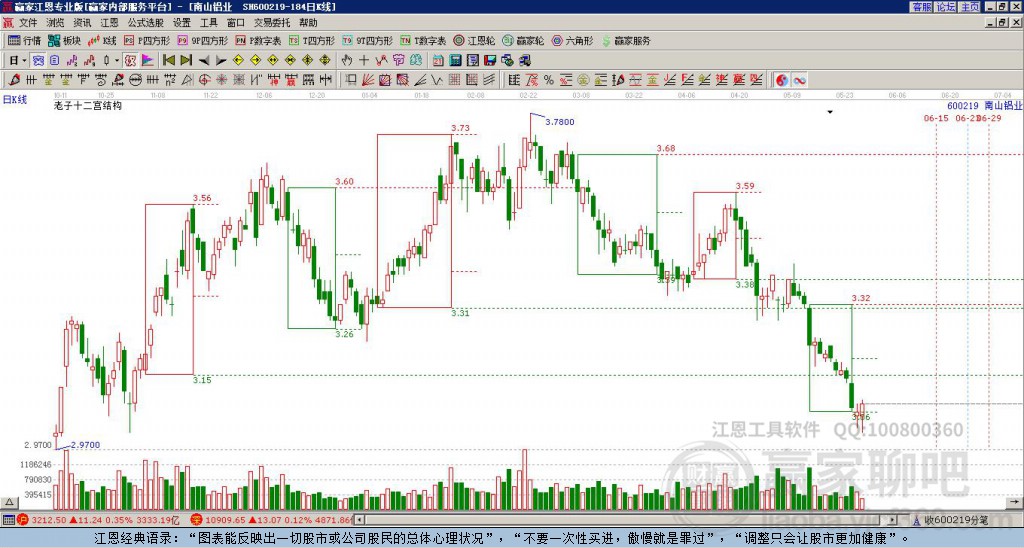Click the up-triangle button beside volume panel
The width and height of the screenshot is (1024, 548).
[x=9, y=502]
